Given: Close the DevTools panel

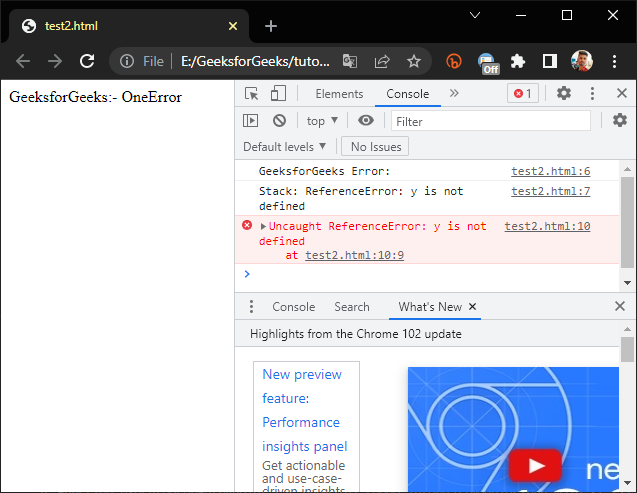Looking at the screenshot, I should [622, 93].
